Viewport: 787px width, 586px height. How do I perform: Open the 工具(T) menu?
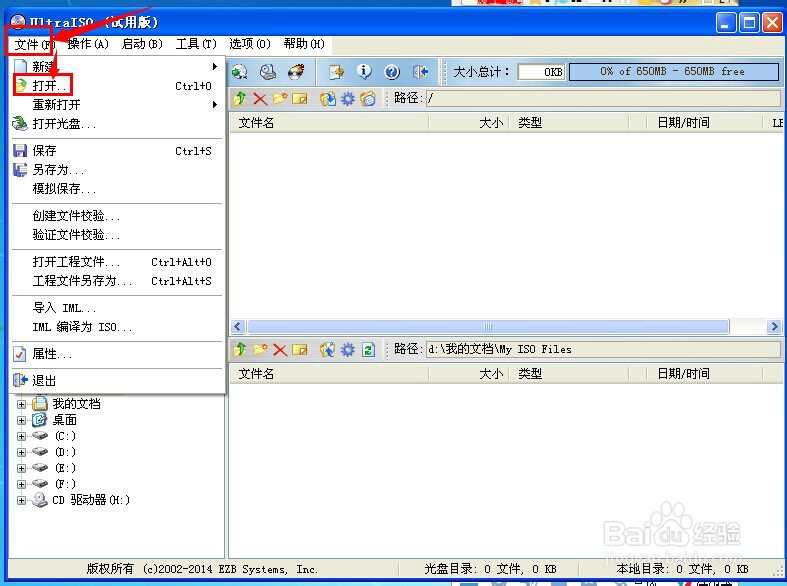pos(196,44)
